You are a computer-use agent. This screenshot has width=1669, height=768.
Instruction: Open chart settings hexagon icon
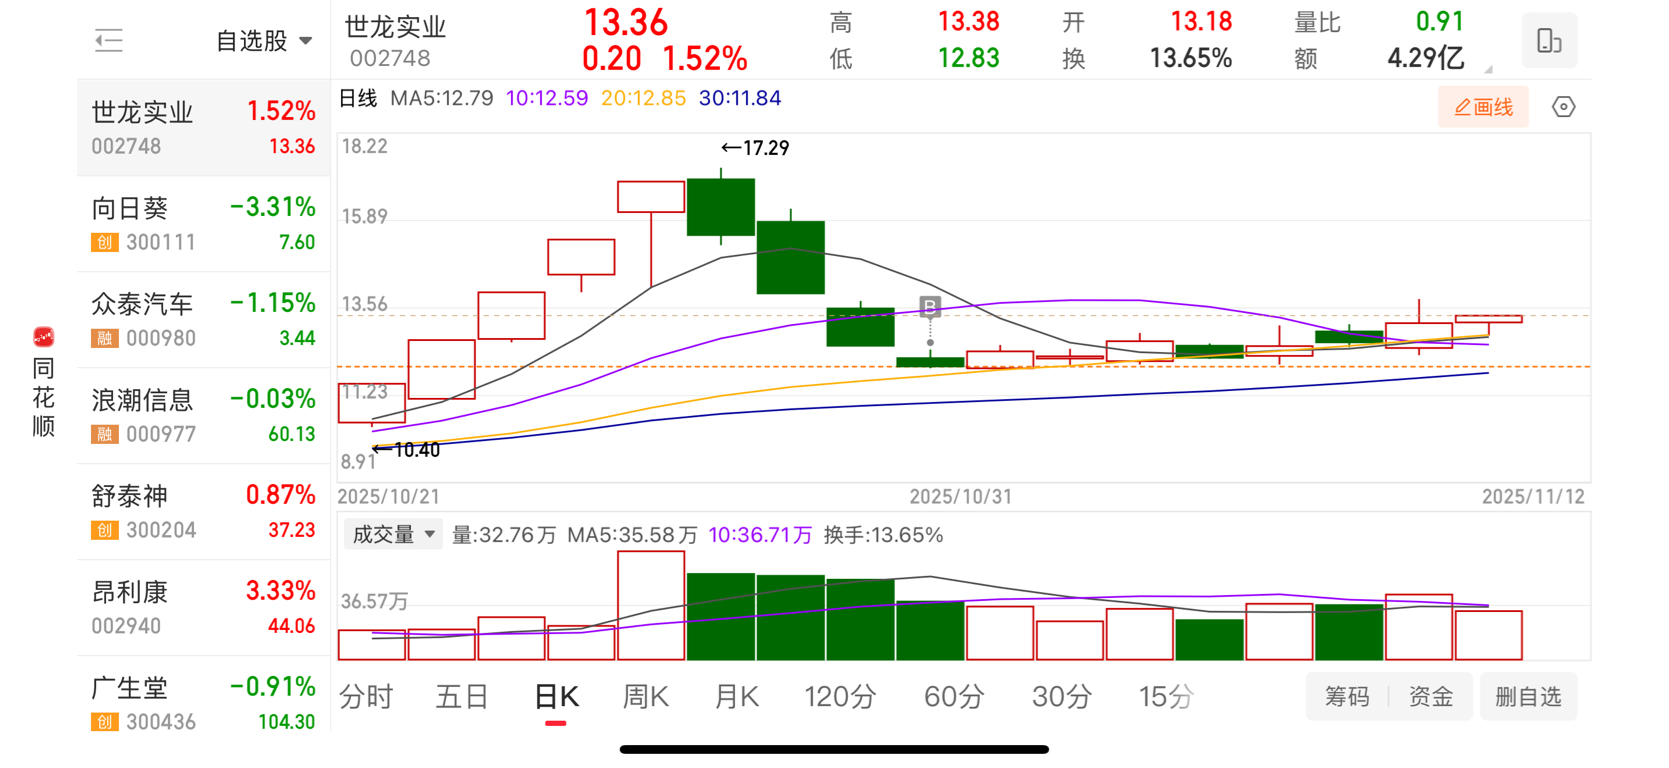1564,107
